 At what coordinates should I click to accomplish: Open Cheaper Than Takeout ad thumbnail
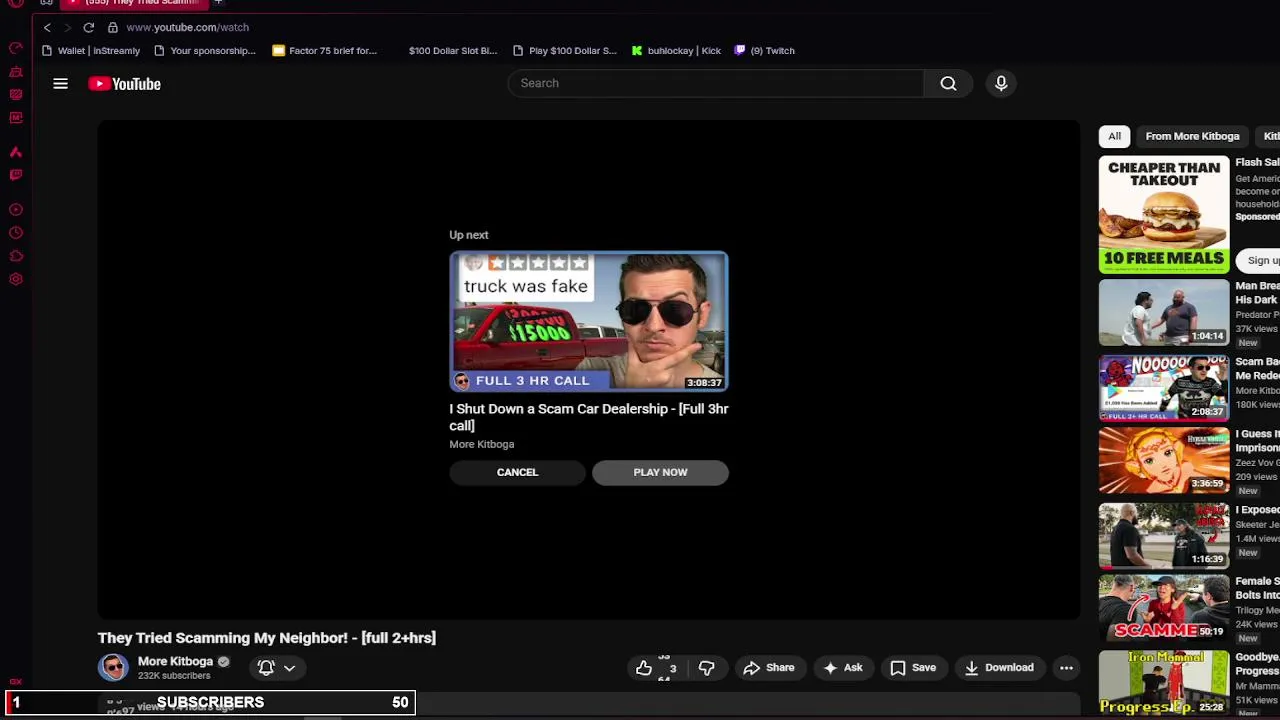[1164, 215]
